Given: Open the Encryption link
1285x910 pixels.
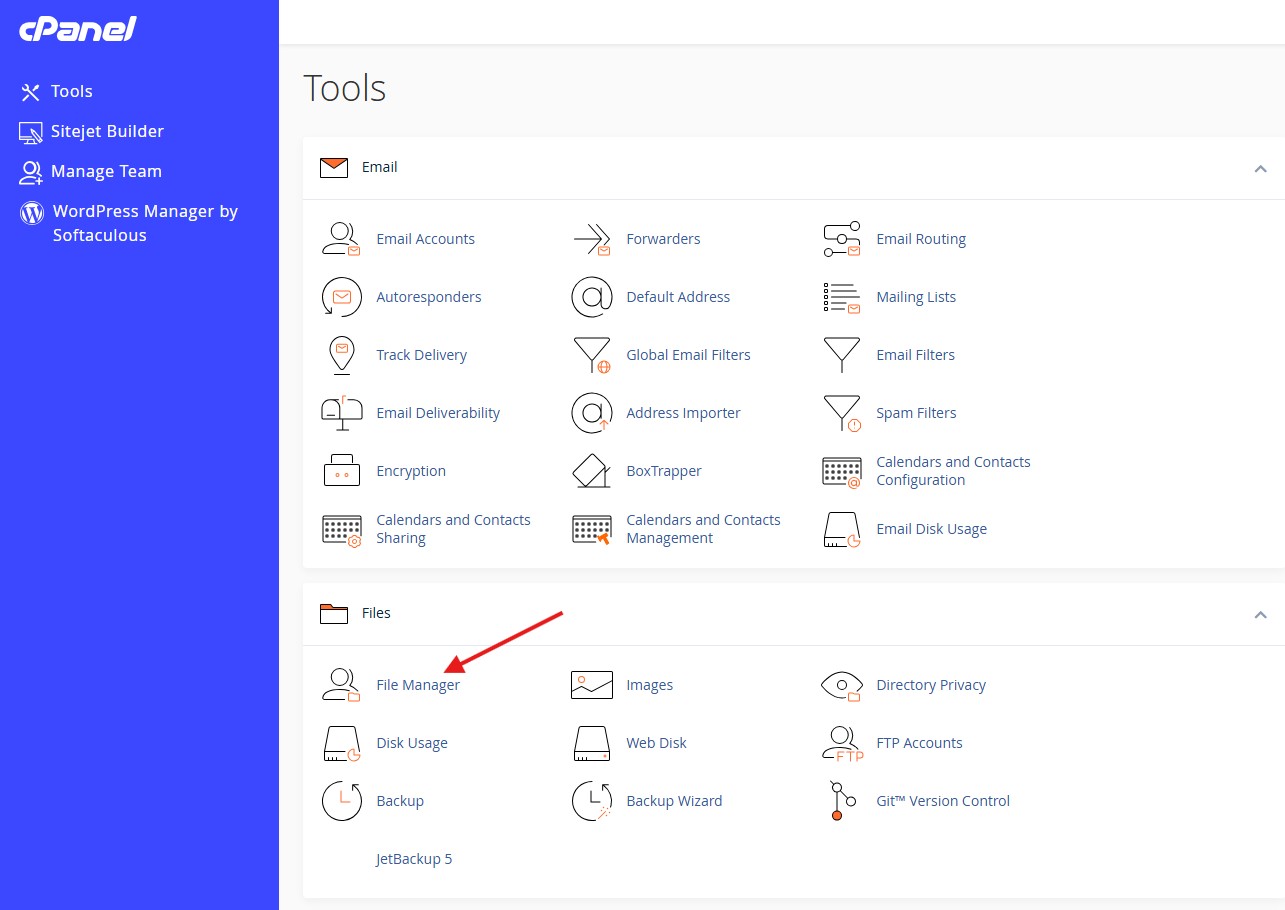Looking at the screenshot, I should click(x=411, y=471).
